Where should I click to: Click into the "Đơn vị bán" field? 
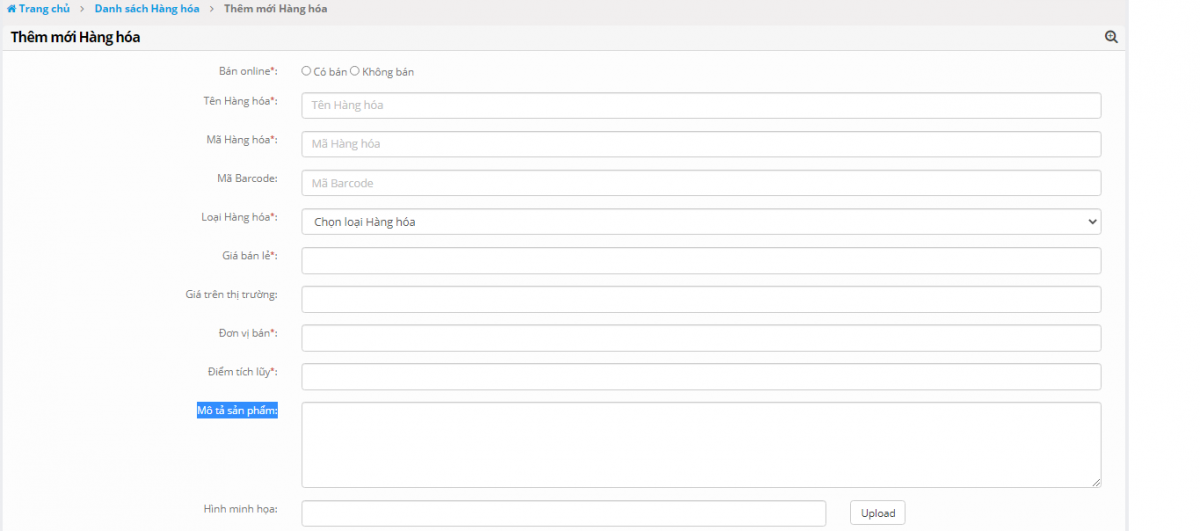(700, 338)
